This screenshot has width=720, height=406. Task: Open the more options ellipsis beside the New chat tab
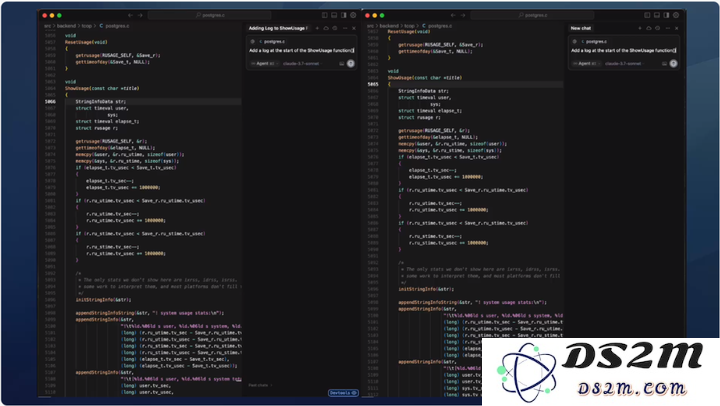pos(668,28)
